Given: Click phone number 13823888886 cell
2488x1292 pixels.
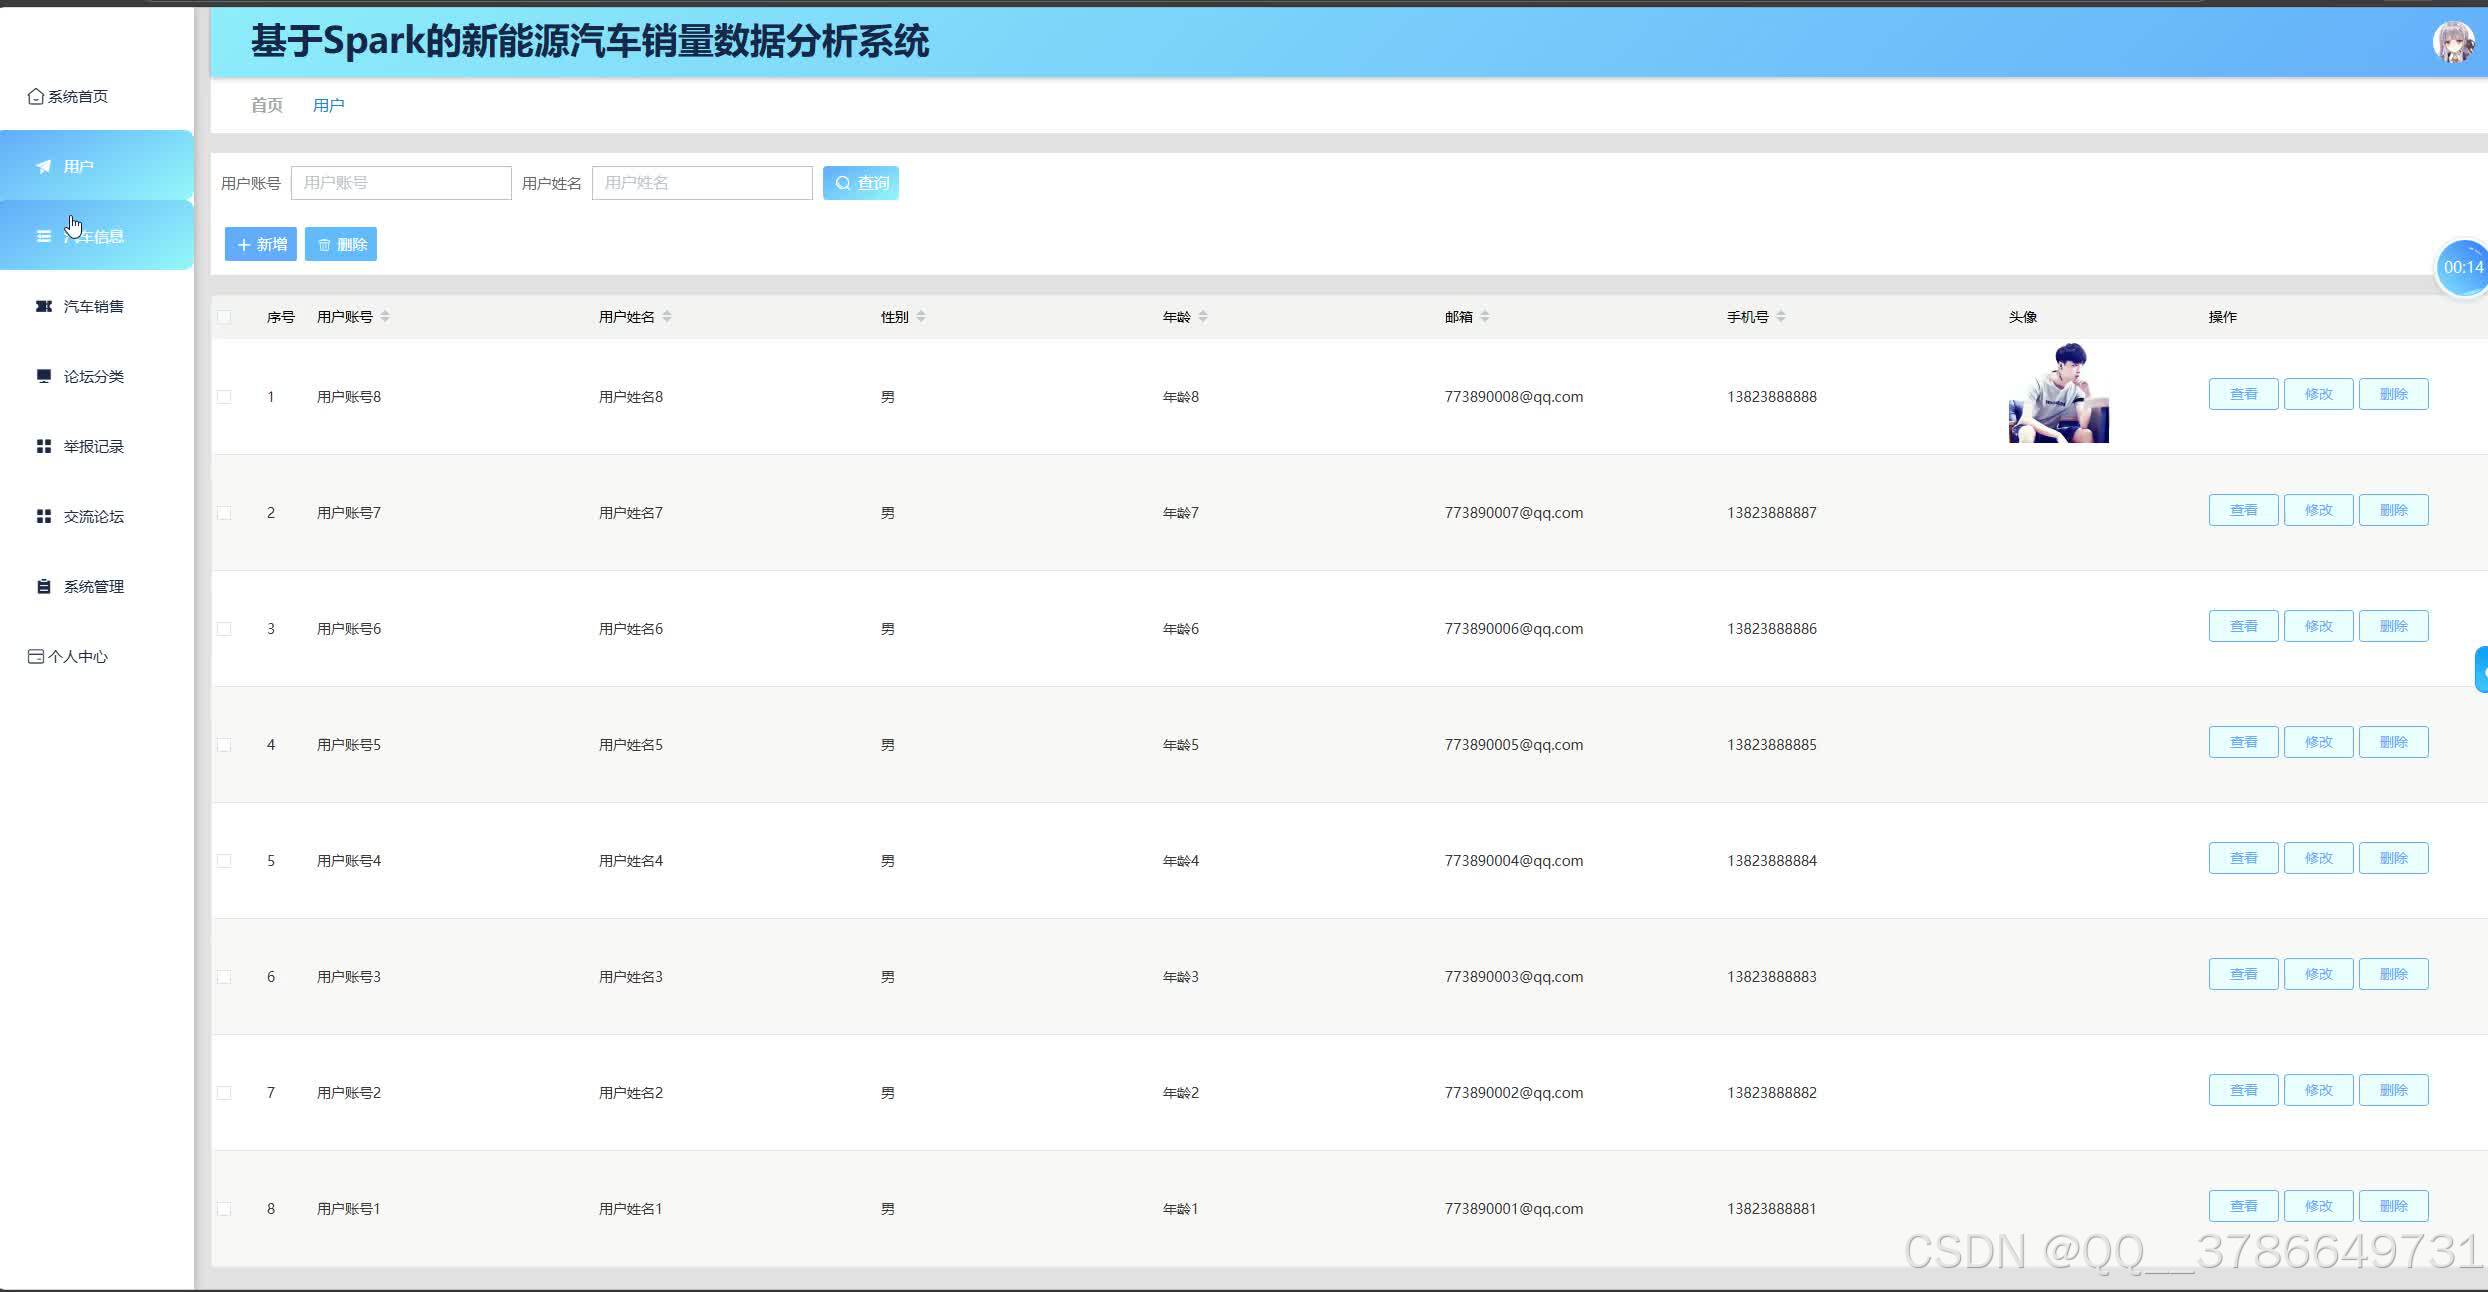Looking at the screenshot, I should 1772,629.
